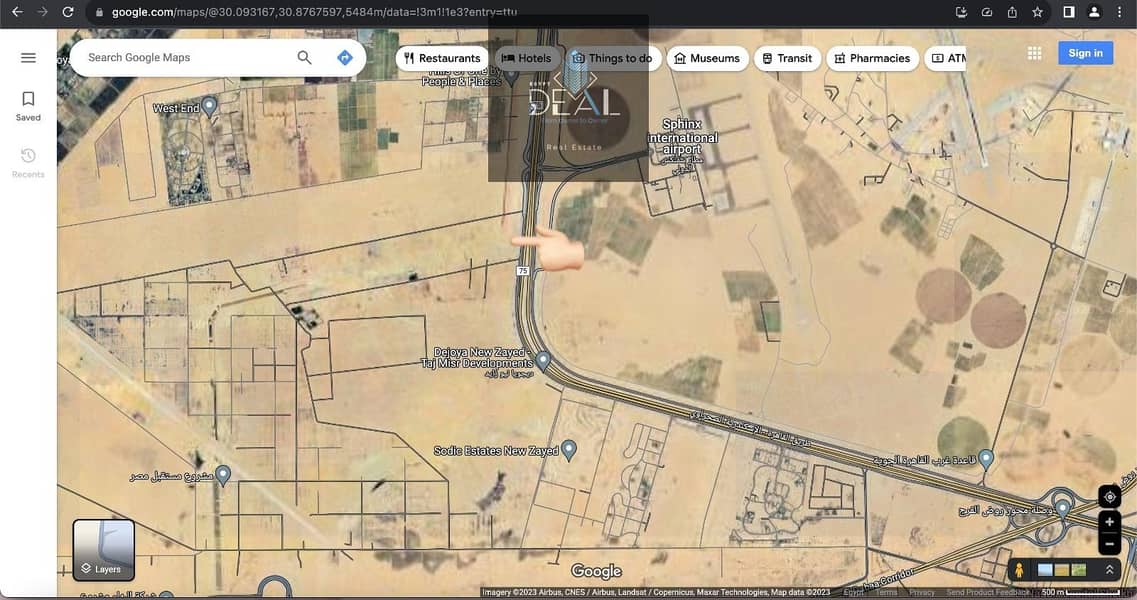This screenshot has width=1137, height=600.
Task: Open the Chrome three-dot menu
Action: 1122,12
